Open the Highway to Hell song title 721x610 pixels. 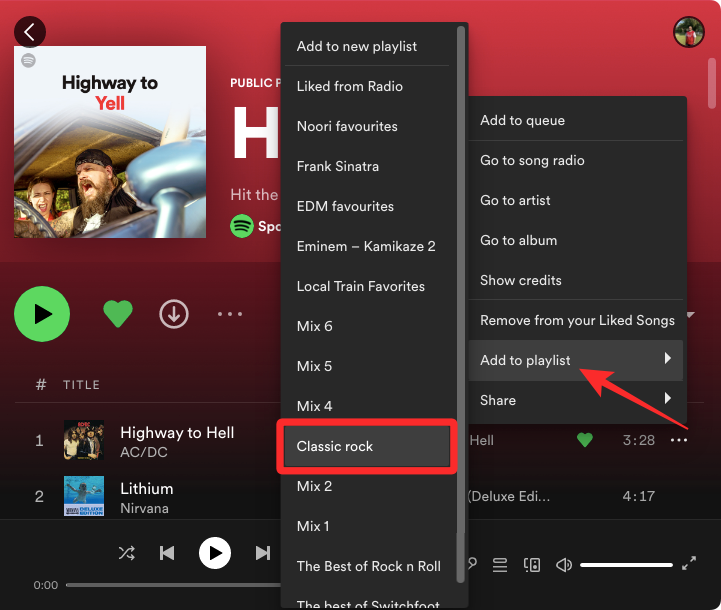177,433
